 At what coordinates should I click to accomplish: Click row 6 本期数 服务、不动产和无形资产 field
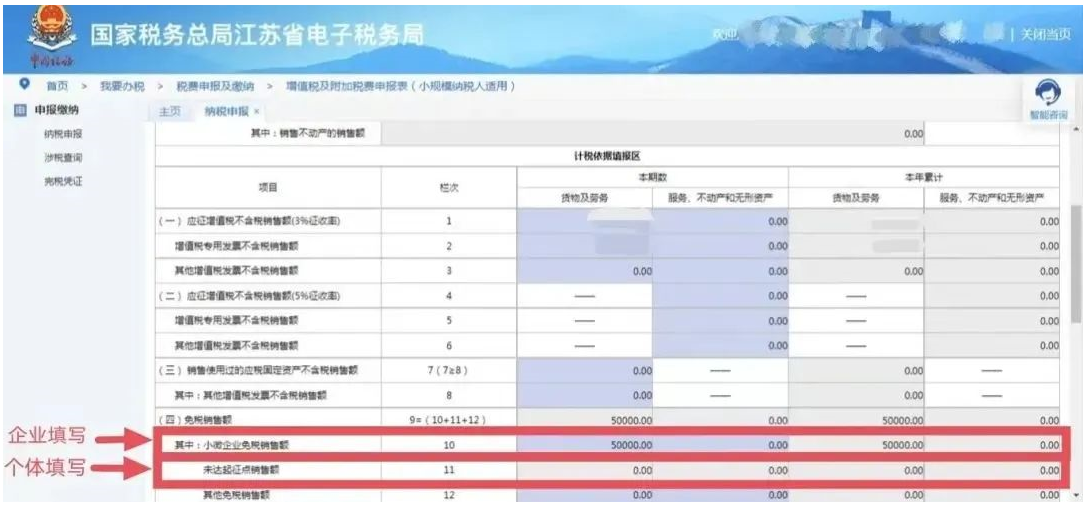tap(720, 345)
